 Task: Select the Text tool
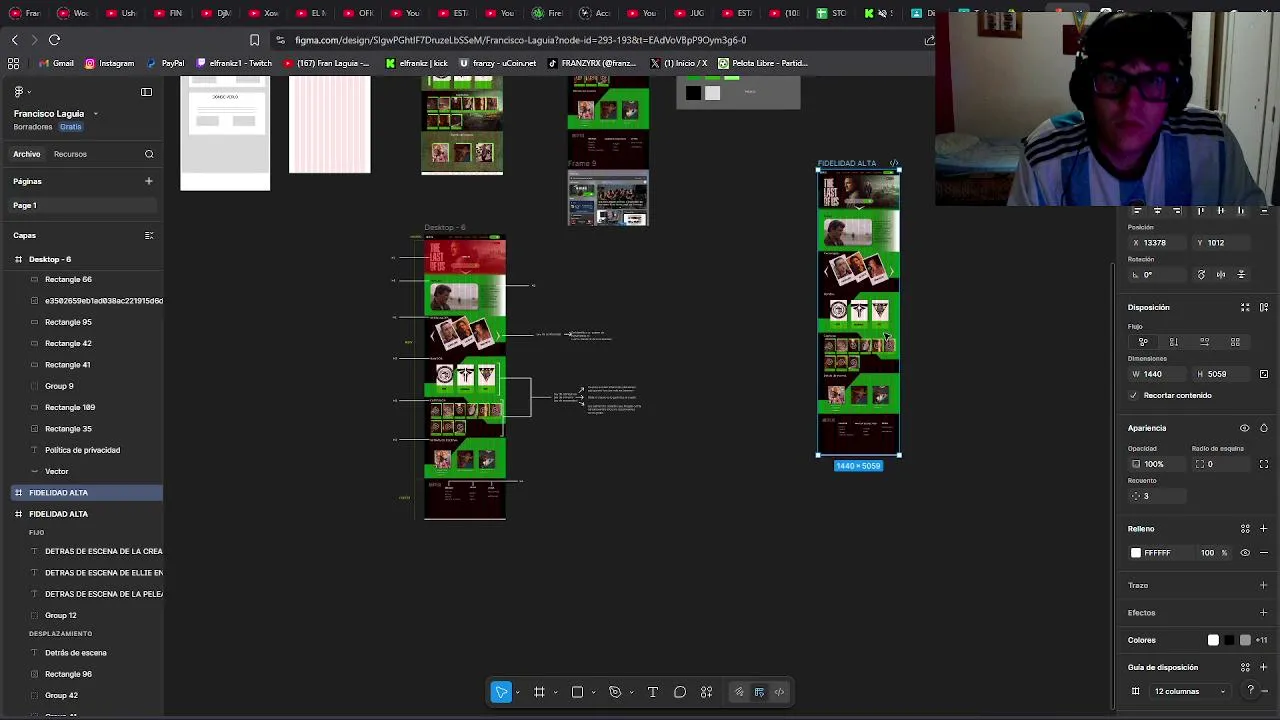[653, 692]
